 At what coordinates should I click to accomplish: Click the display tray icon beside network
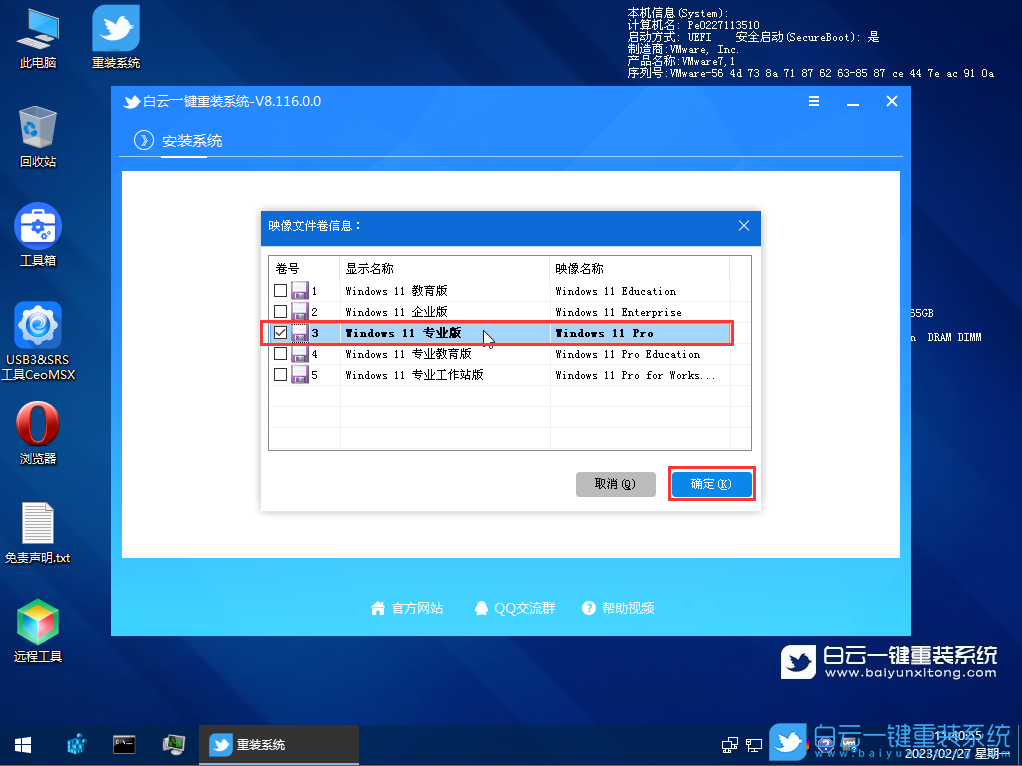754,744
